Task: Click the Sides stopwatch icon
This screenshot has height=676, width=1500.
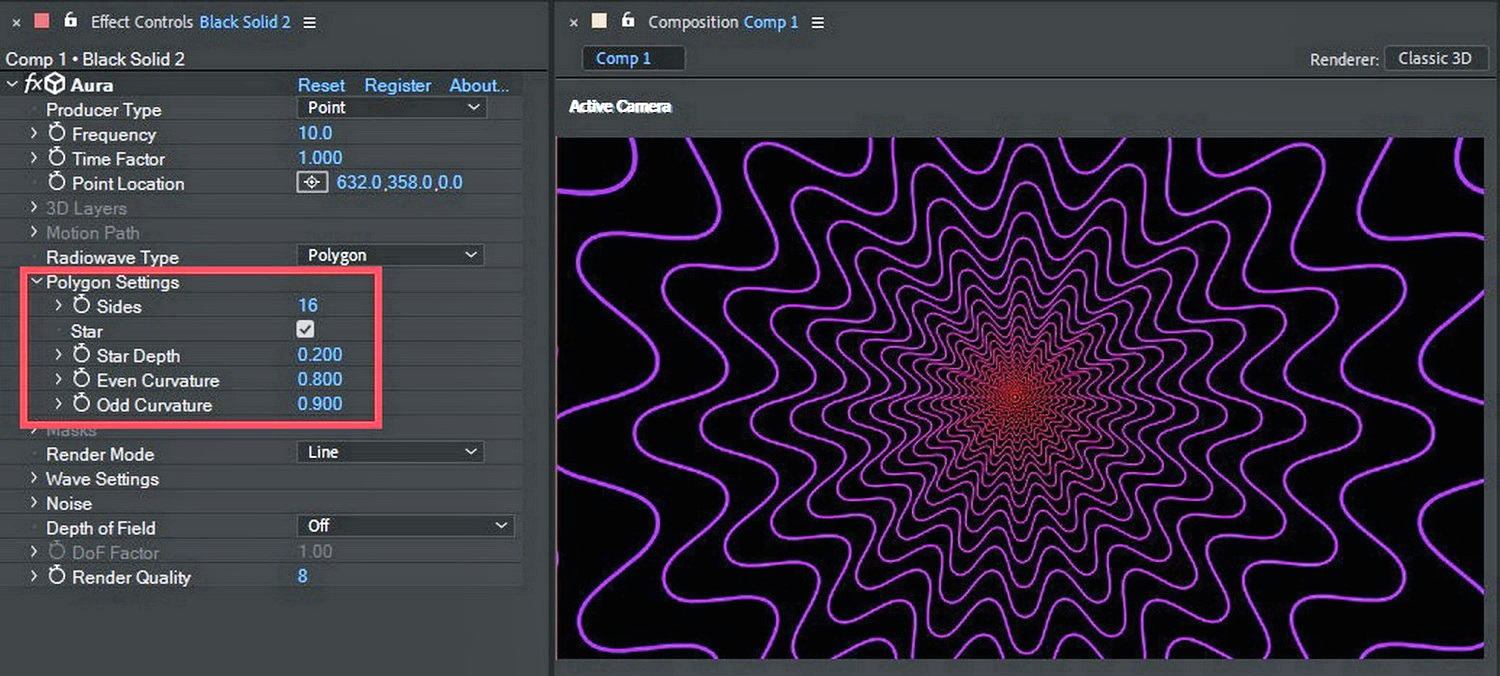Action: [81, 305]
